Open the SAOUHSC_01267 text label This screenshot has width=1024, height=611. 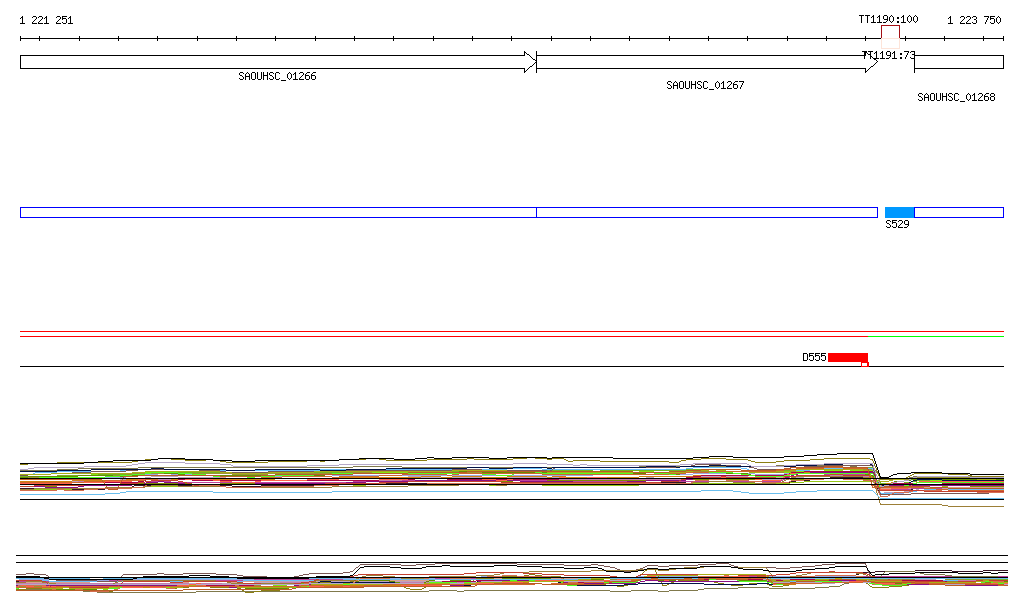point(705,86)
